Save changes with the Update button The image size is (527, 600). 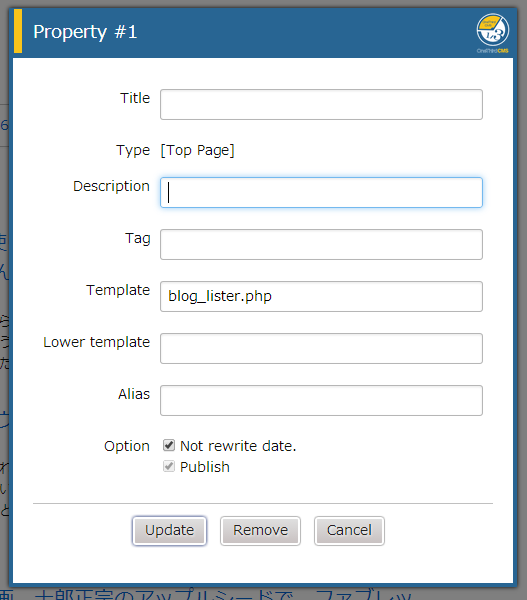(170, 531)
